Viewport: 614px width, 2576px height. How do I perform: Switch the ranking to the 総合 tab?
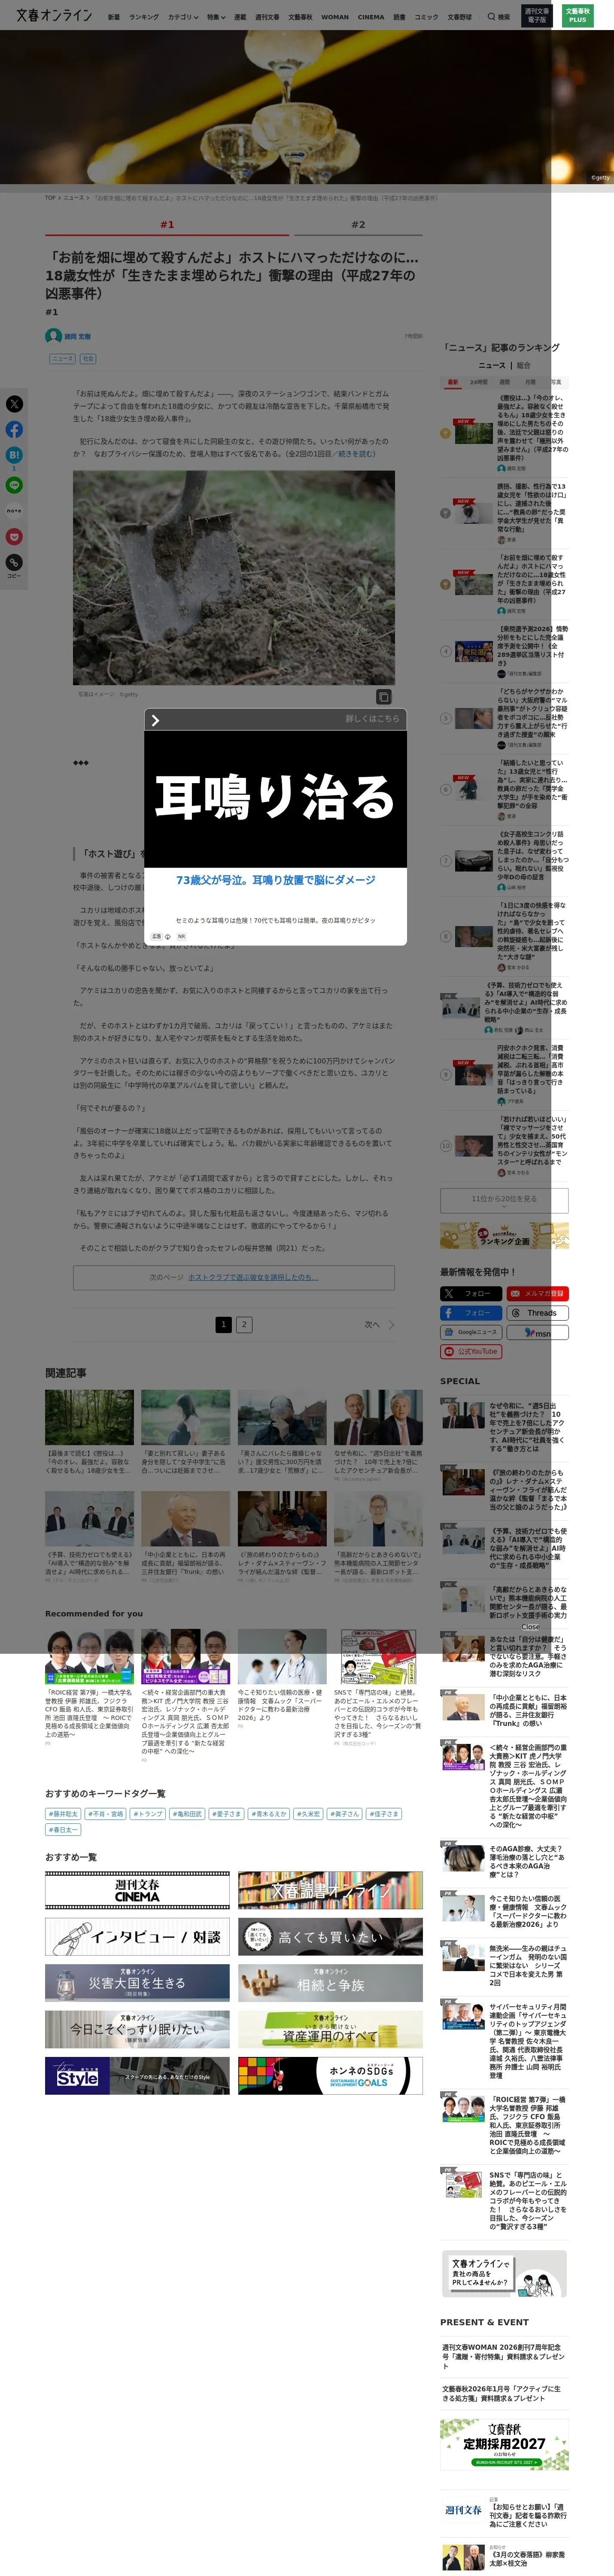coord(524,366)
